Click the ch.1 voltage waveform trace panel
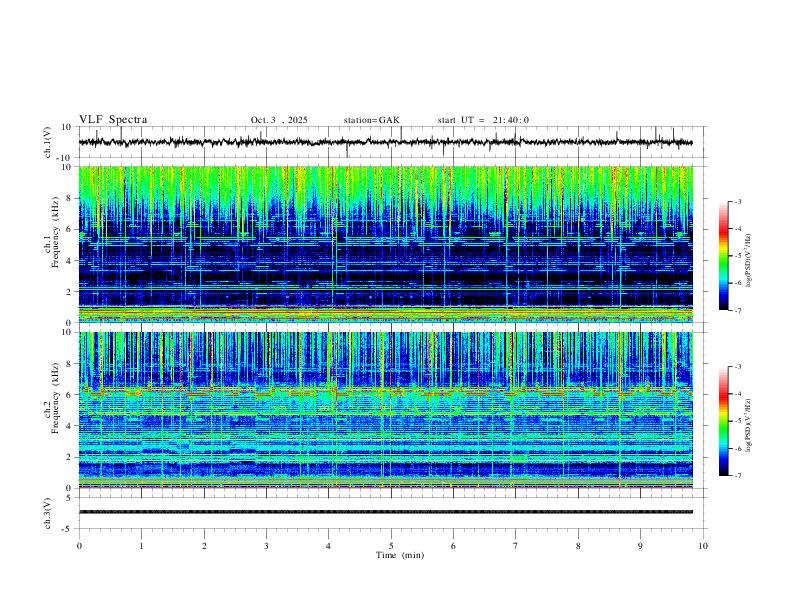 [x=391, y=142]
